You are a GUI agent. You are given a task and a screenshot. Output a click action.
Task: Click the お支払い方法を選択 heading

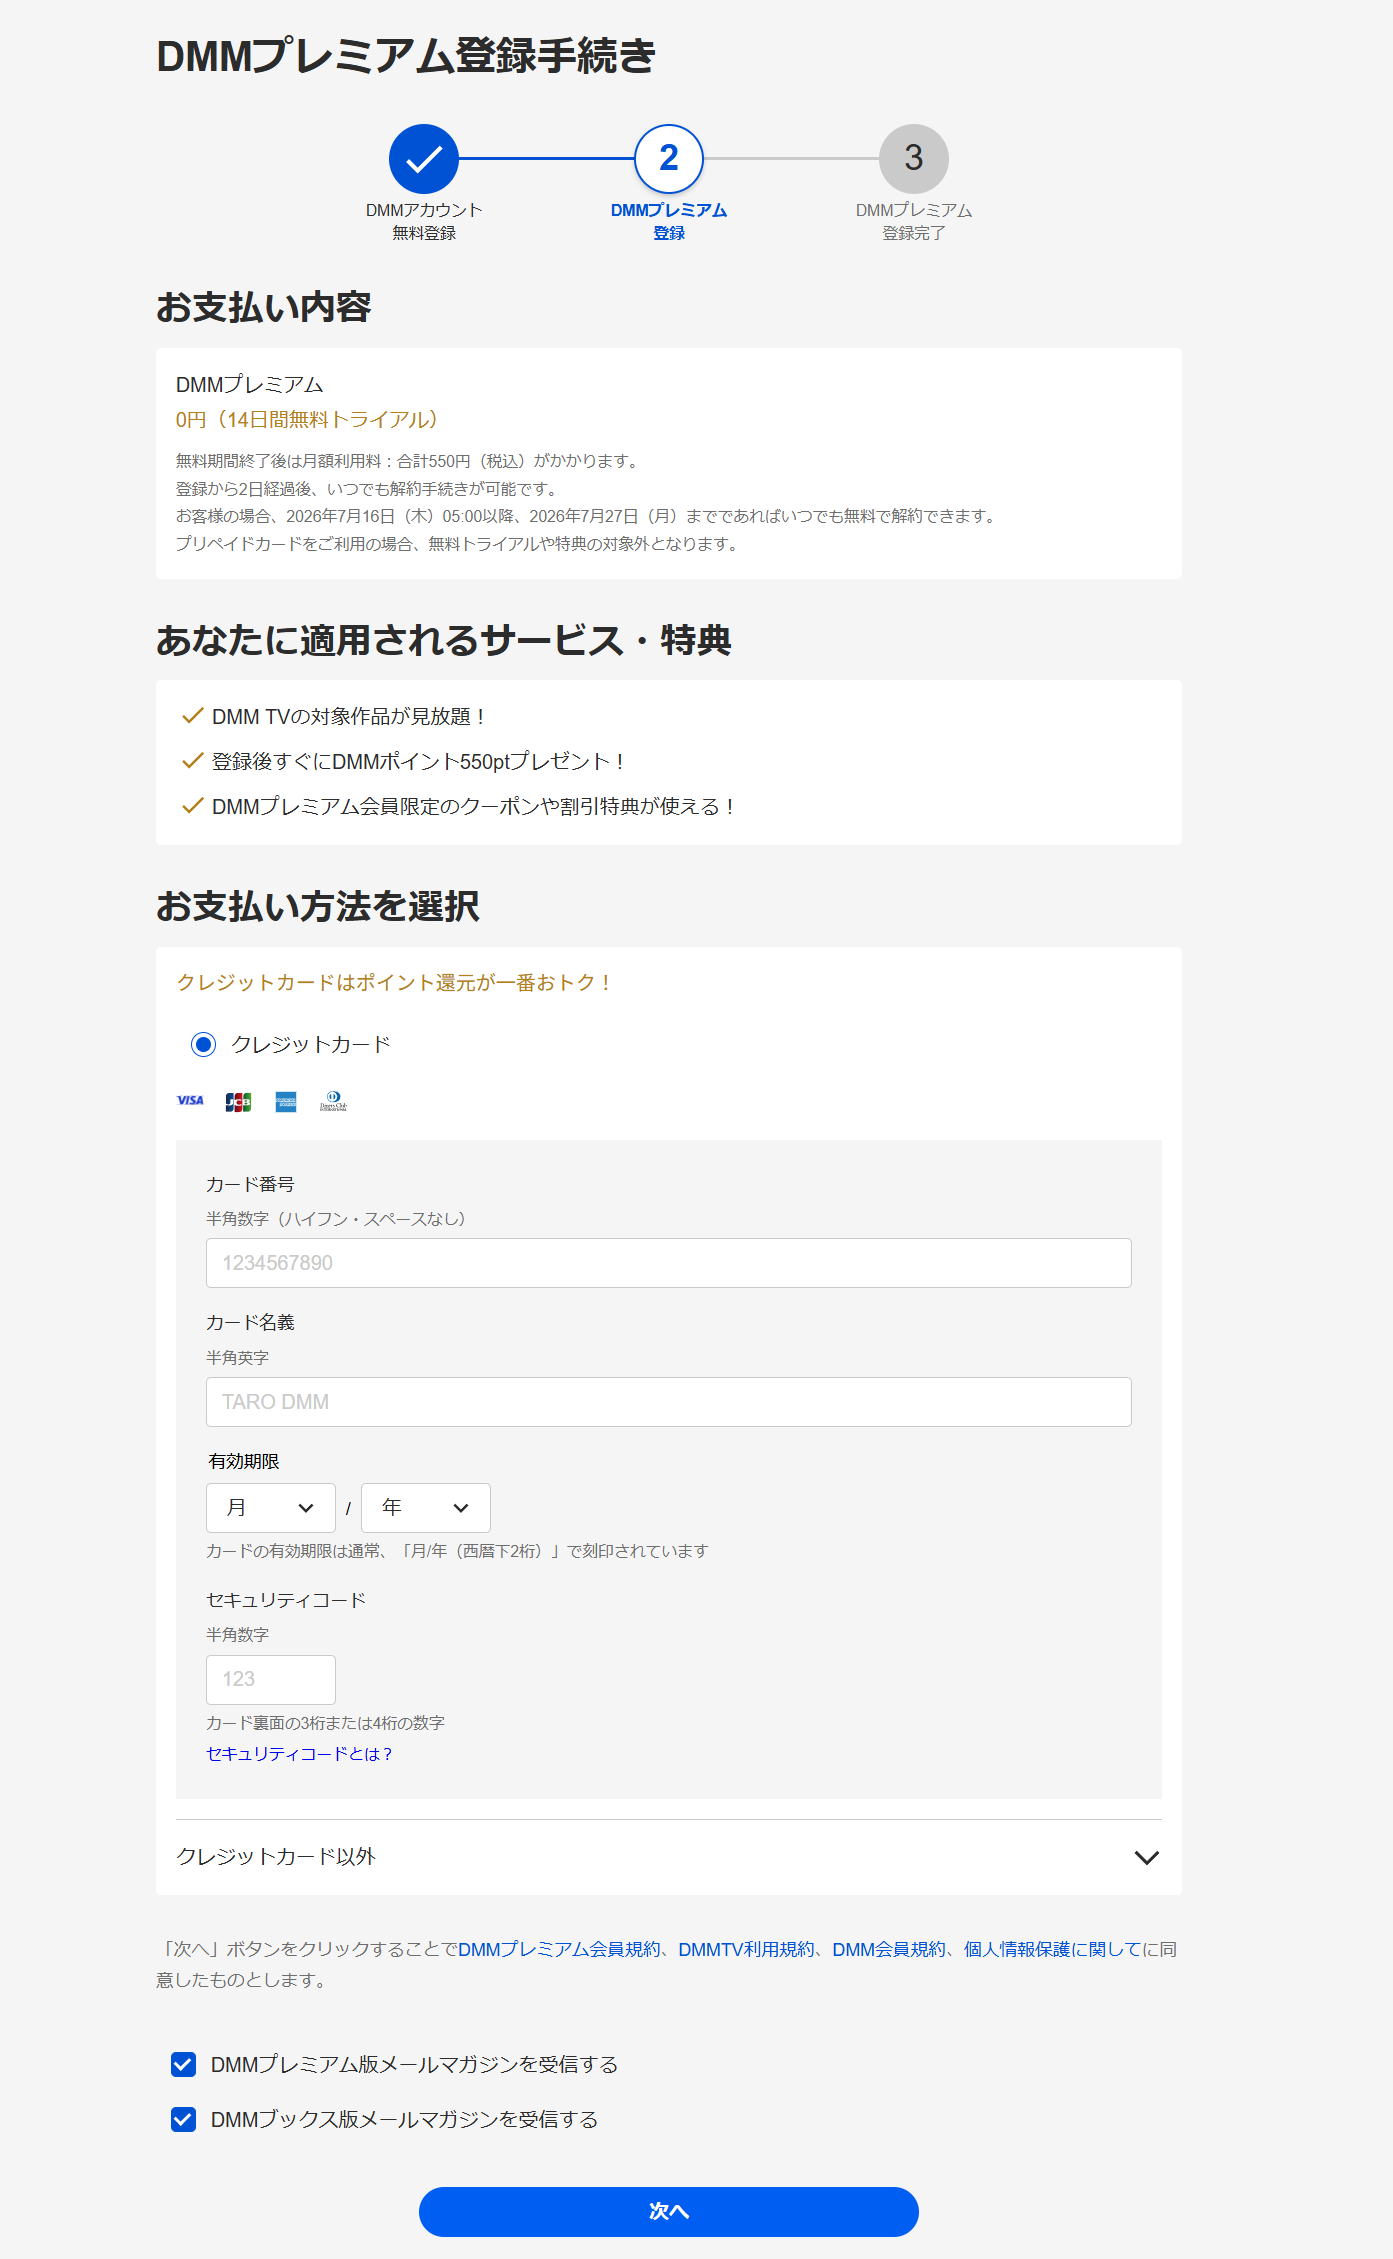[x=318, y=906]
